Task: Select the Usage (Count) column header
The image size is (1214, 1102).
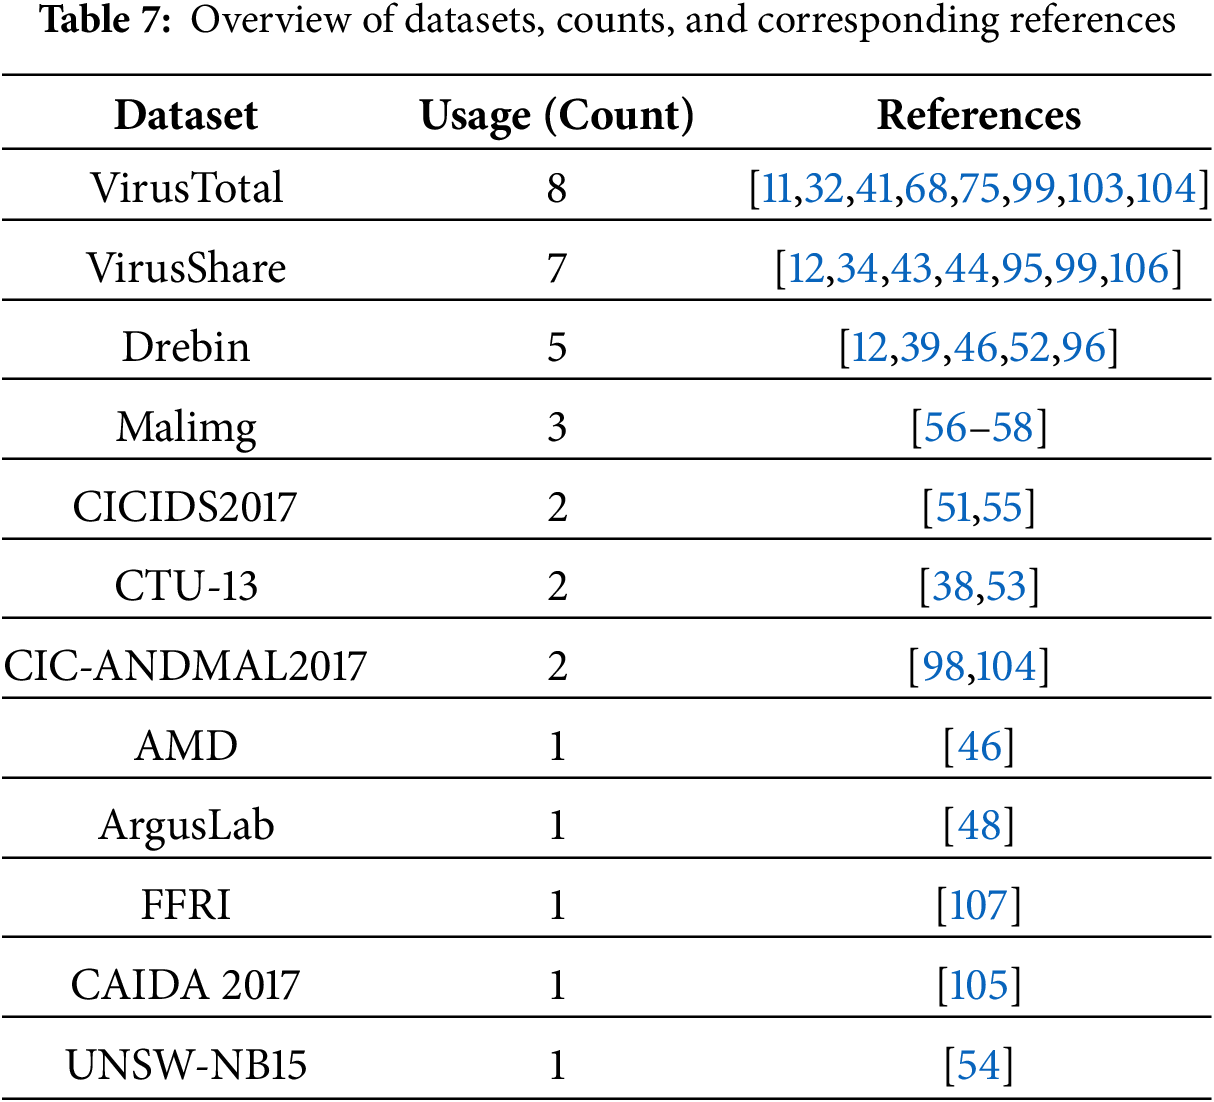Action: pos(556,115)
